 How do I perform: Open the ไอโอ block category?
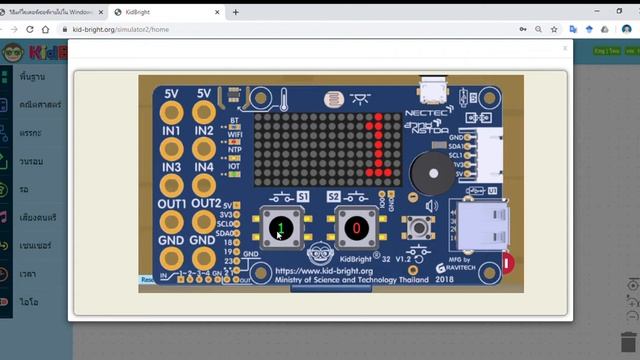[29, 302]
